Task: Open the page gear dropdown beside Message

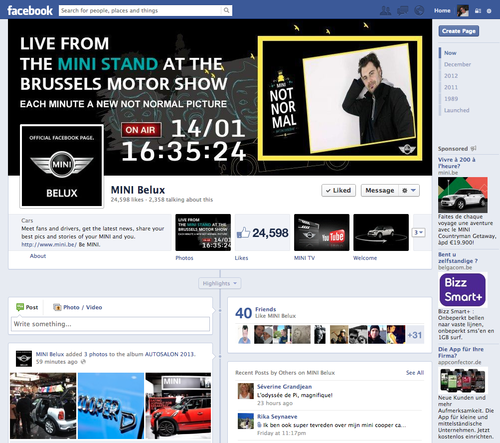Action: coord(409,190)
